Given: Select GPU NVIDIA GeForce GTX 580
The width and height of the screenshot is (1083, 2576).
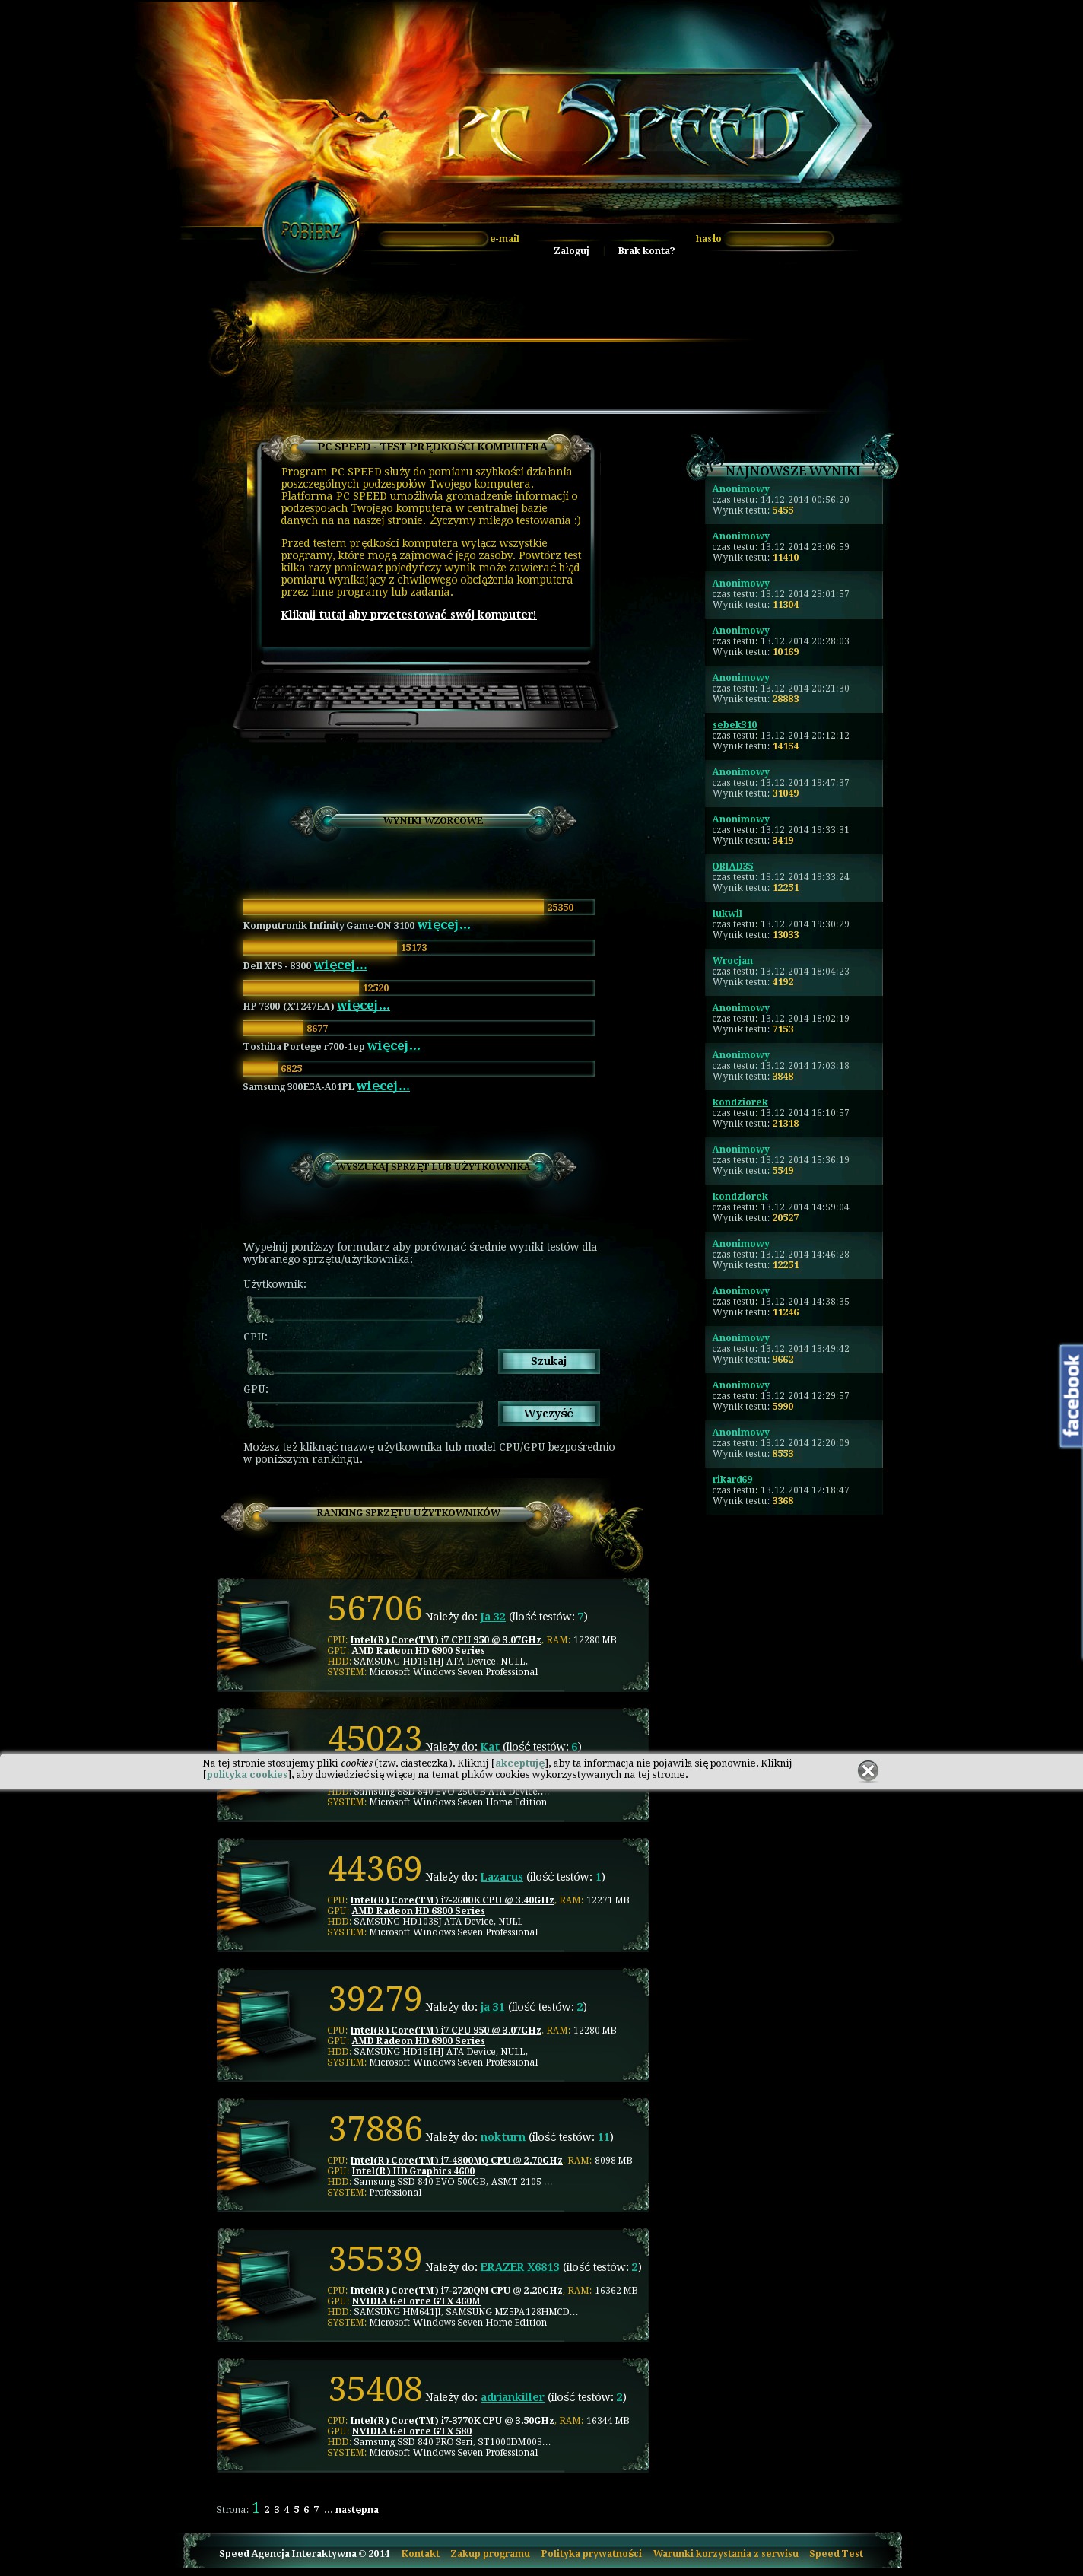Looking at the screenshot, I should (411, 2431).
